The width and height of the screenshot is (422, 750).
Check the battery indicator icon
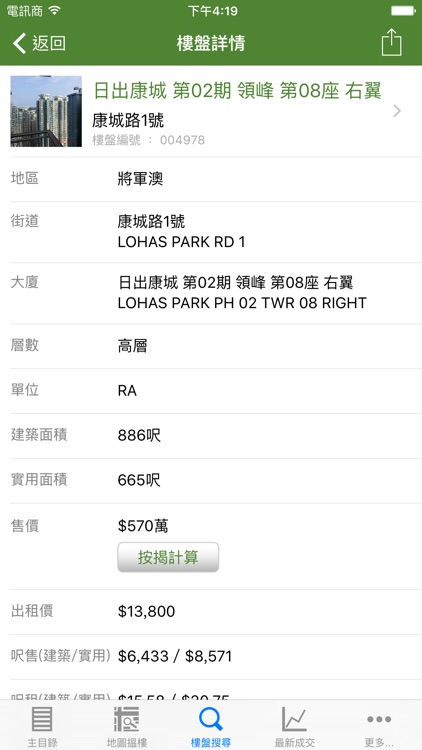click(402, 11)
